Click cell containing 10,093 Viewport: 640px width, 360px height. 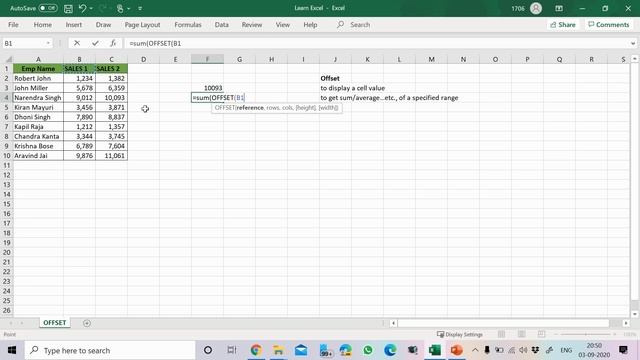pyautogui.click(x=111, y=98)
